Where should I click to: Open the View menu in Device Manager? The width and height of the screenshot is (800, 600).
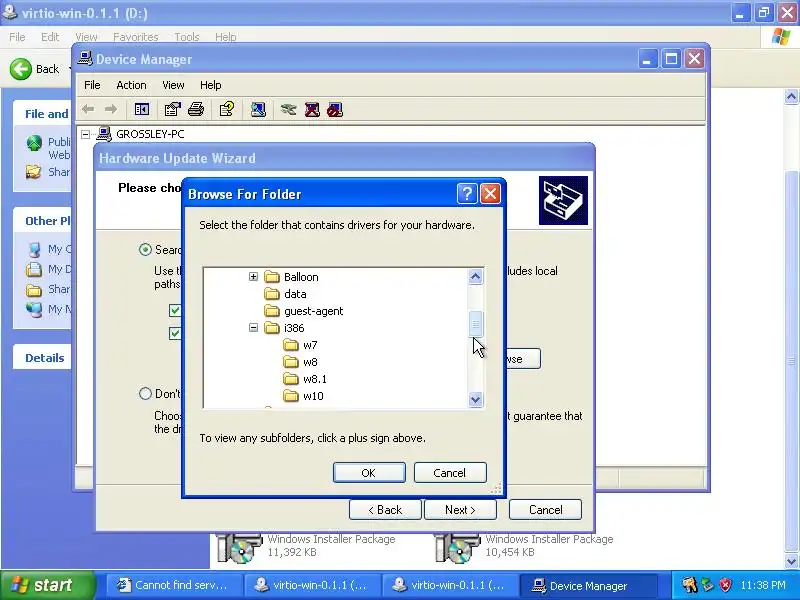173,85
